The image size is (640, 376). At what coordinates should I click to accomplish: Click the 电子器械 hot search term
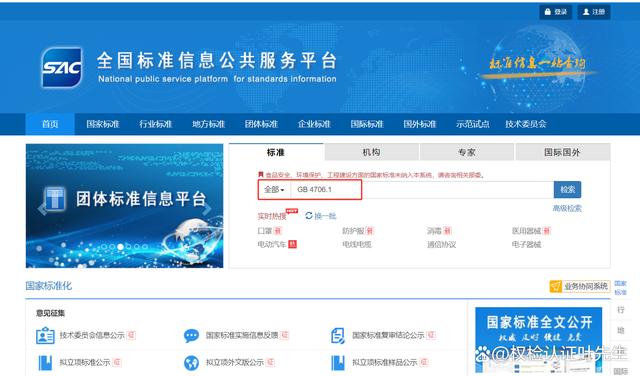[527, 244]
